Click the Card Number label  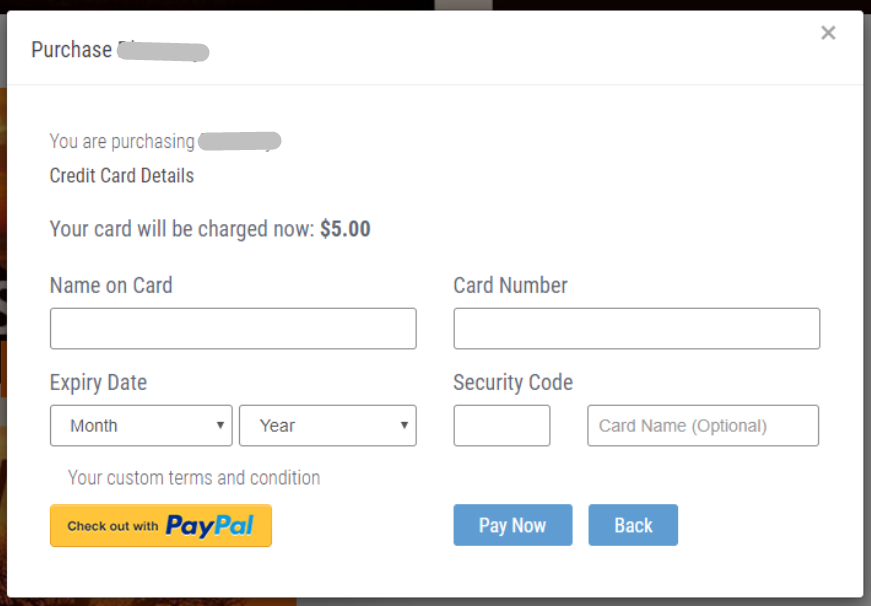(510, 286)
